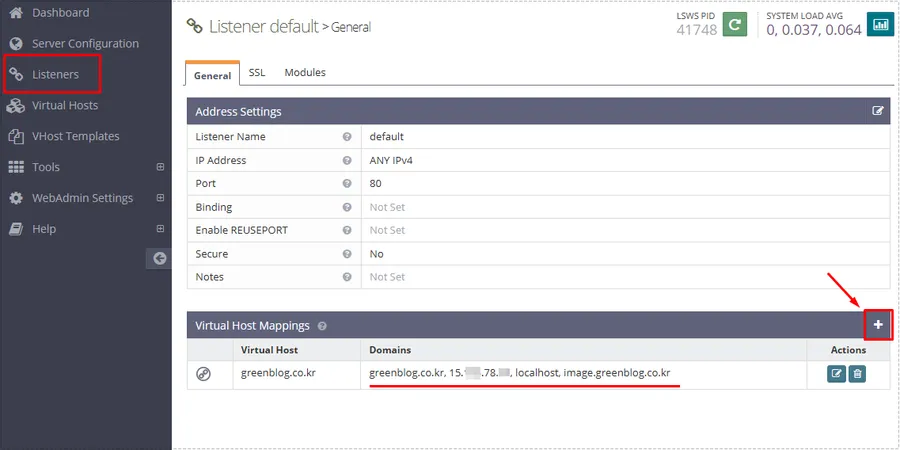The image size is (900, 450).
Task: Expand the Help menu
Action: [x=160, y=229]
